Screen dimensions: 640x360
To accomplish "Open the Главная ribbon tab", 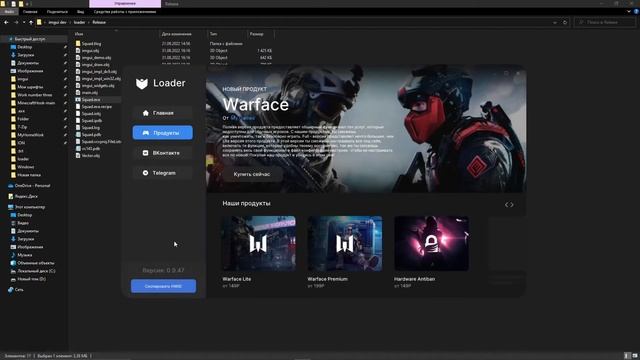I will coord(30,11).
